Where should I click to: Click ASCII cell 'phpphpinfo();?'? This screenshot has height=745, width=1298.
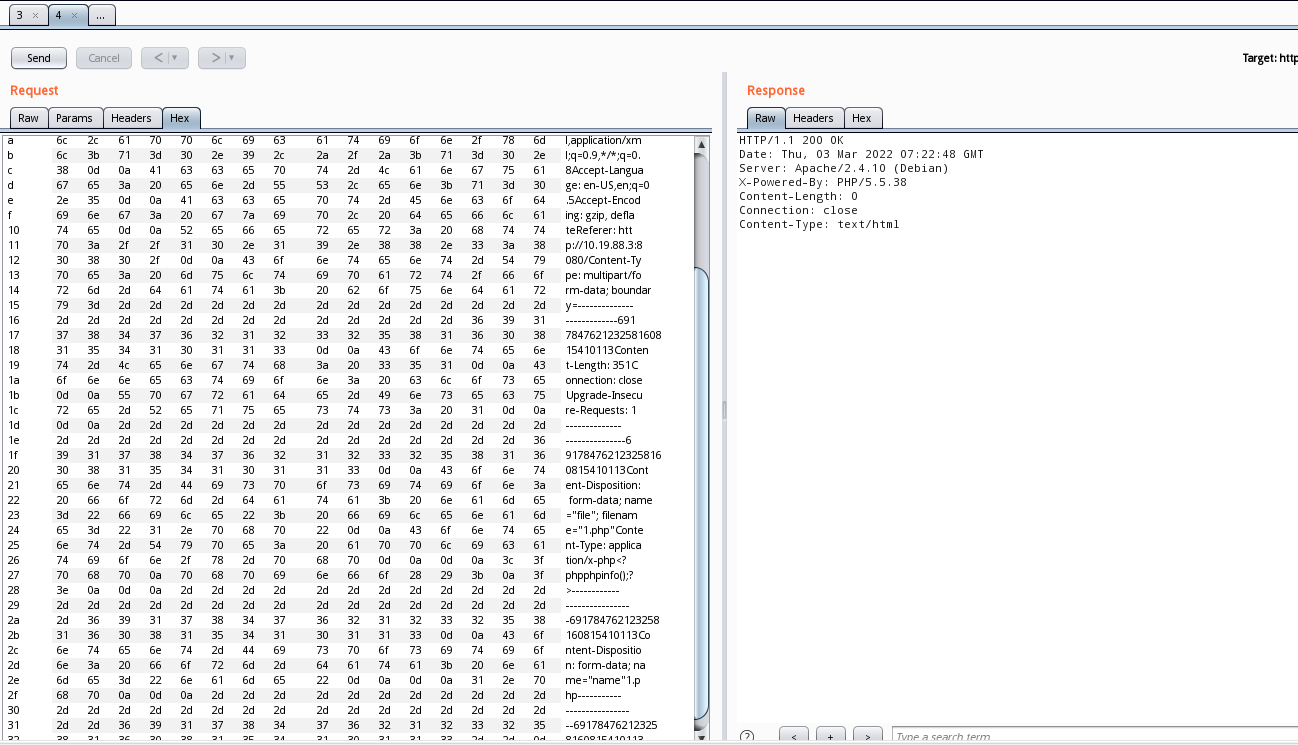click(599, 575)
